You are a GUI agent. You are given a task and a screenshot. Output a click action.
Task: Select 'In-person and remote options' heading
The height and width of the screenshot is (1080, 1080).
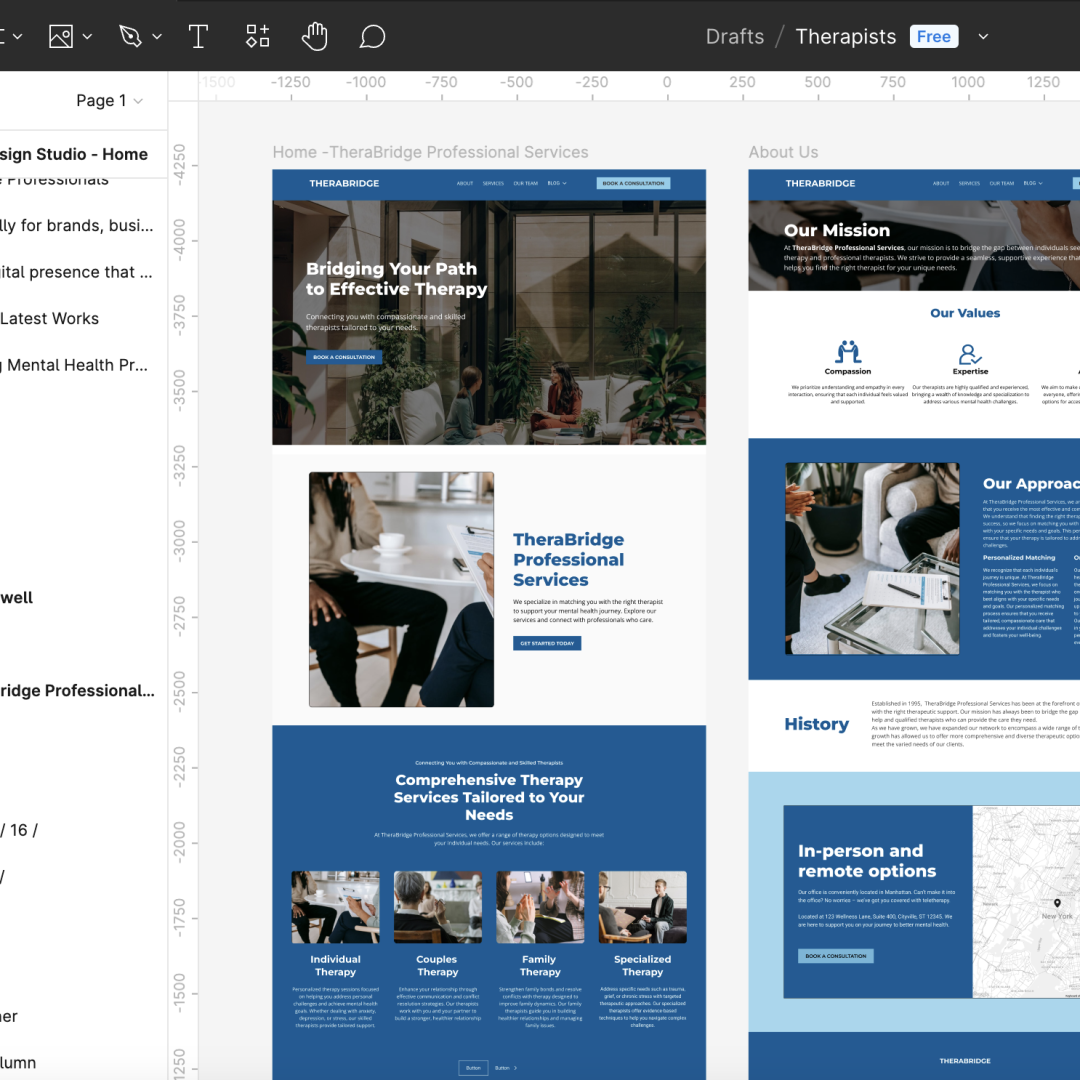tap(866, 861)
